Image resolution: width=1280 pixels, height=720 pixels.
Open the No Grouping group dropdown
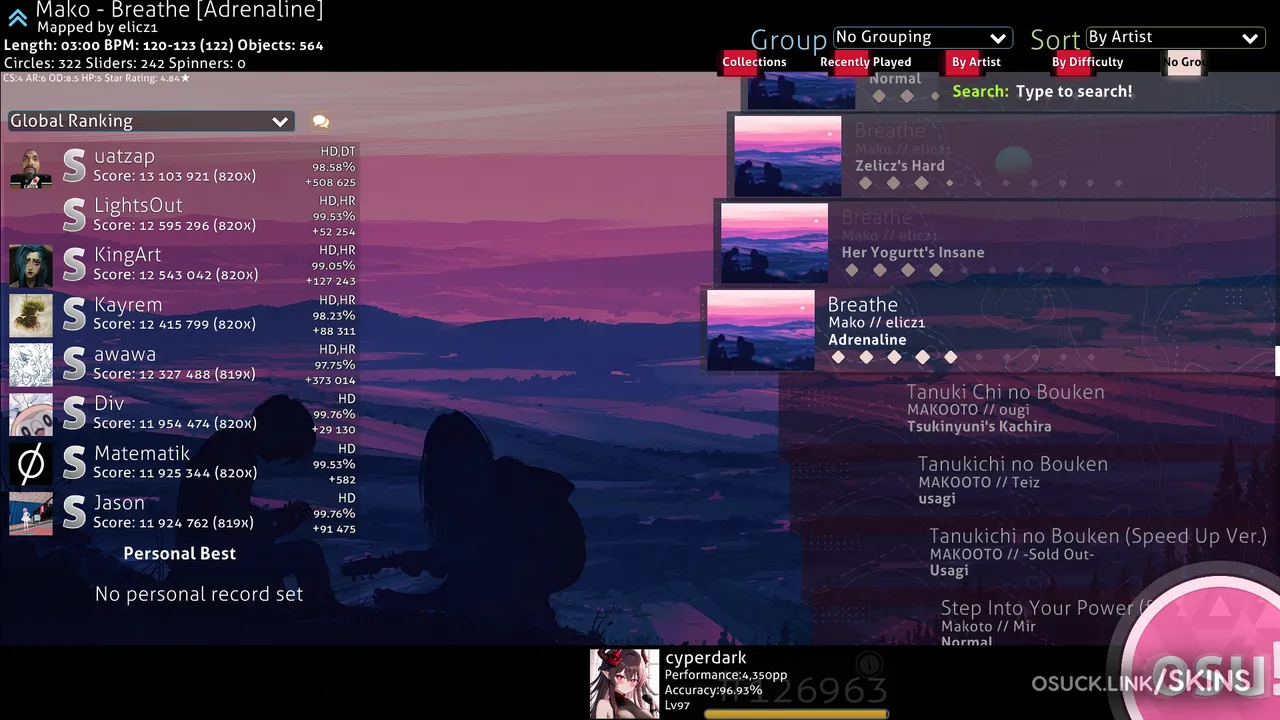pyautogui.click(x=922, y=38)
